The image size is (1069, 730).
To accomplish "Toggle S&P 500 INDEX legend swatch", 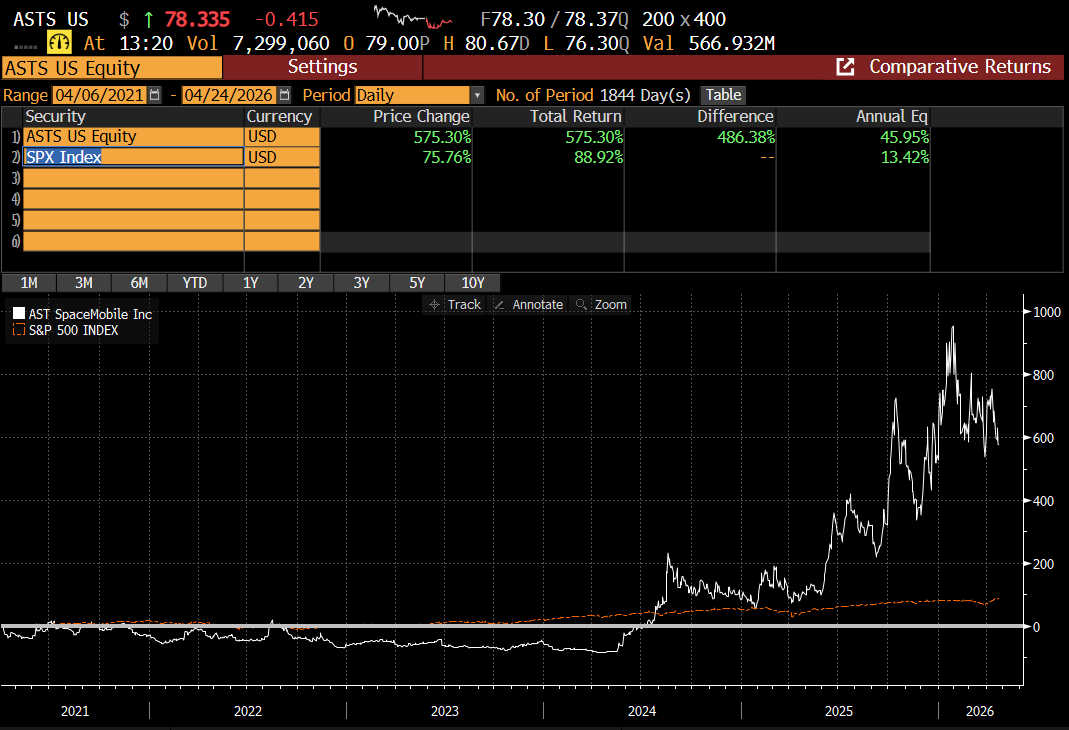I will (x=19, y=330).
